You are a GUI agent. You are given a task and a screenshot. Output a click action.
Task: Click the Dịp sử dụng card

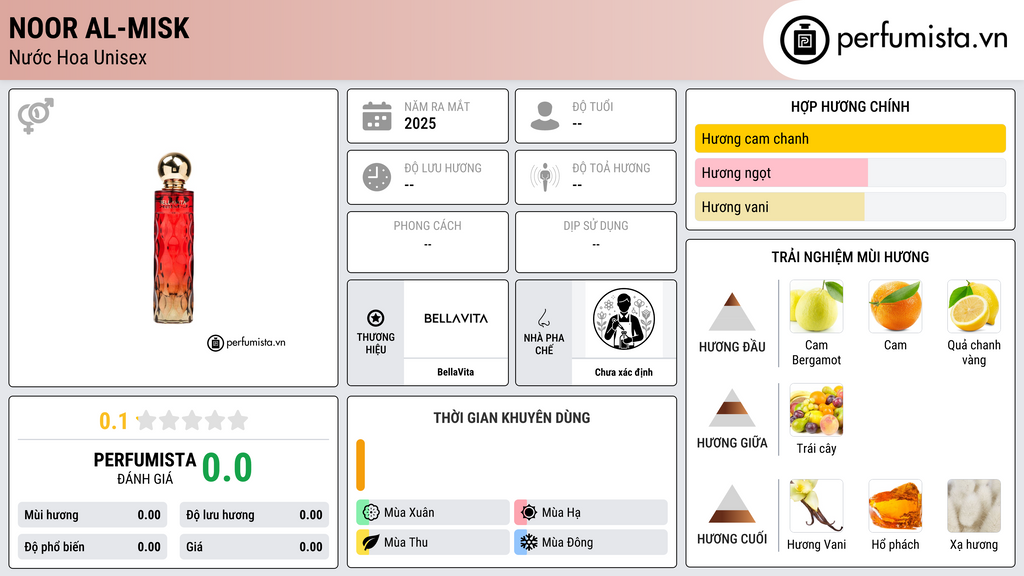click(x=596, y=242)
